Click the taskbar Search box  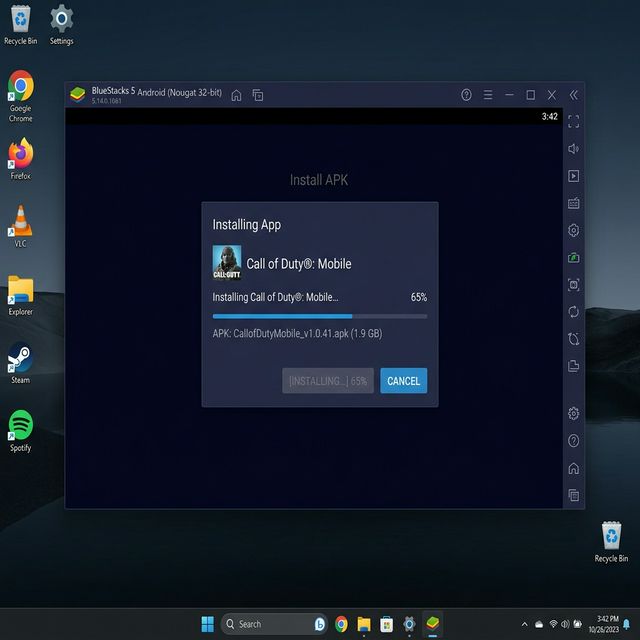(x=274, y=624)
